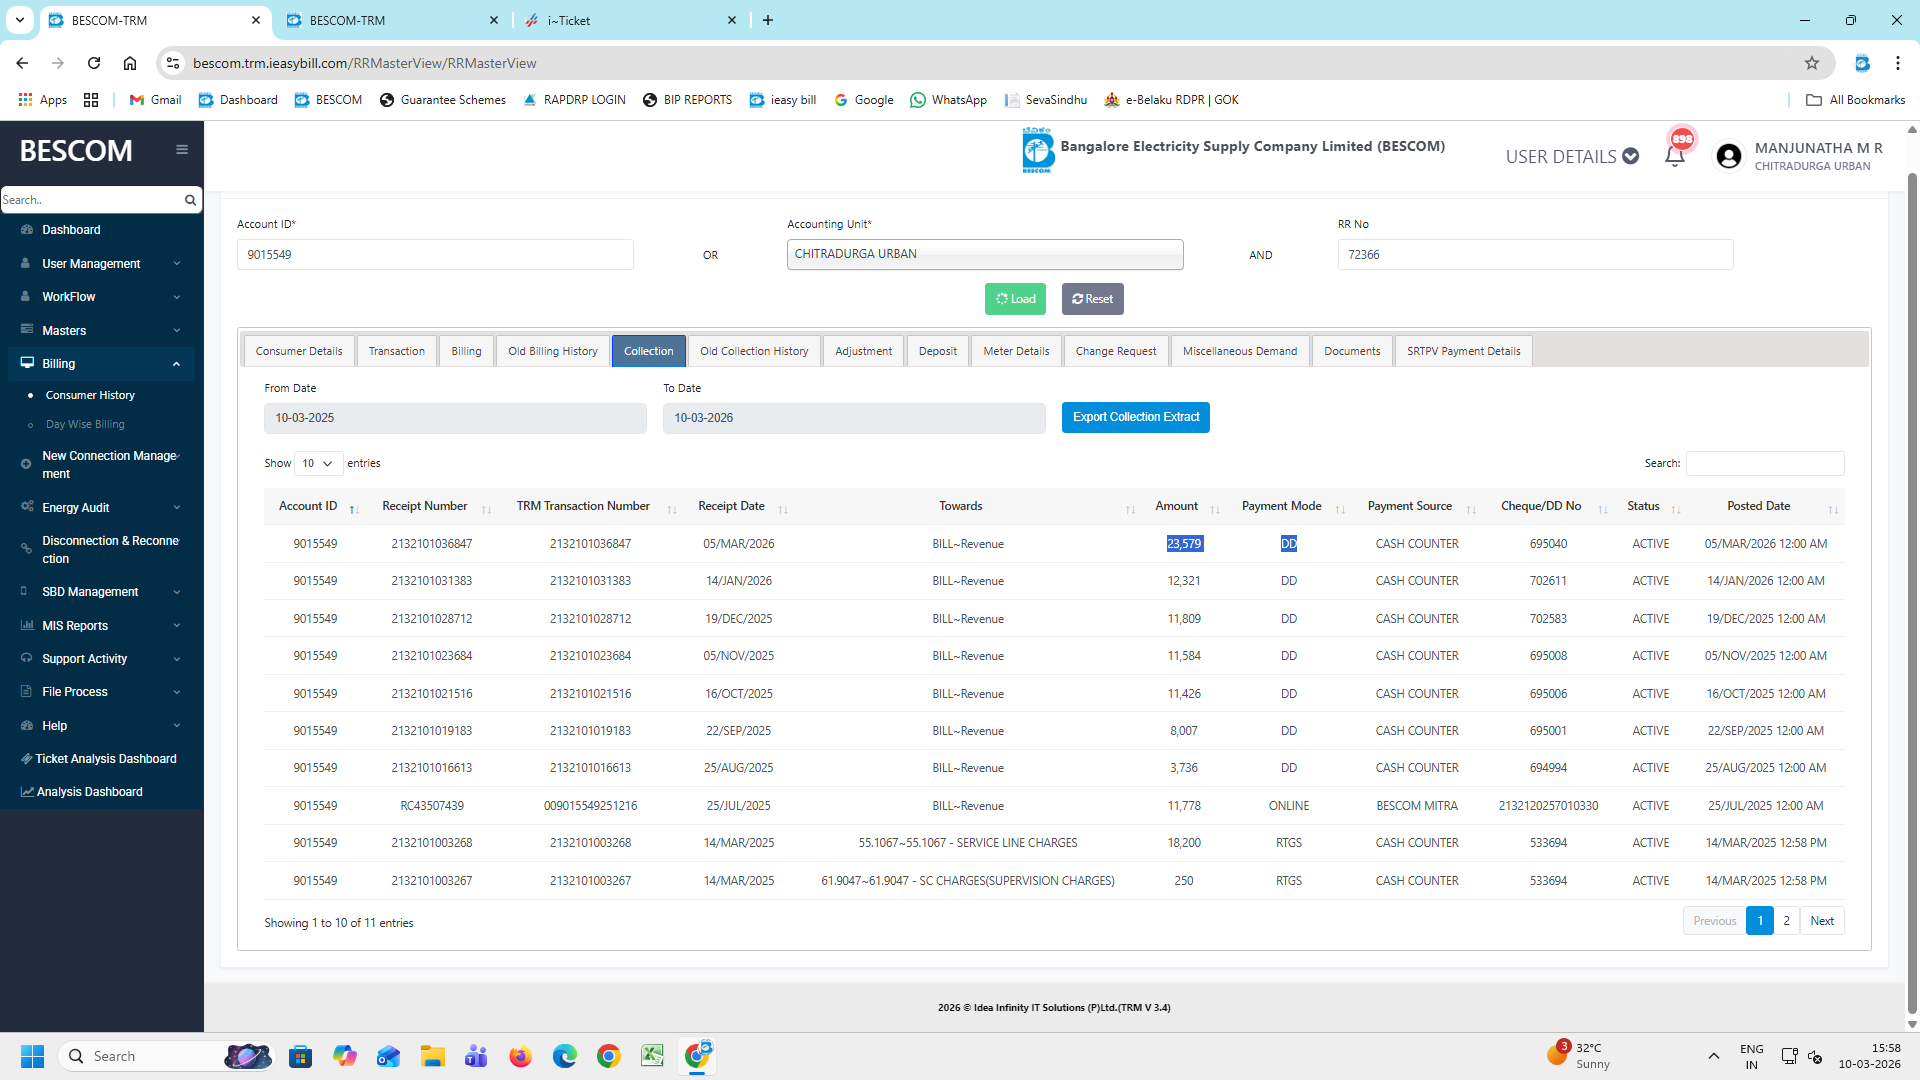Open the show entries count dropdown

tap(317, 464)
